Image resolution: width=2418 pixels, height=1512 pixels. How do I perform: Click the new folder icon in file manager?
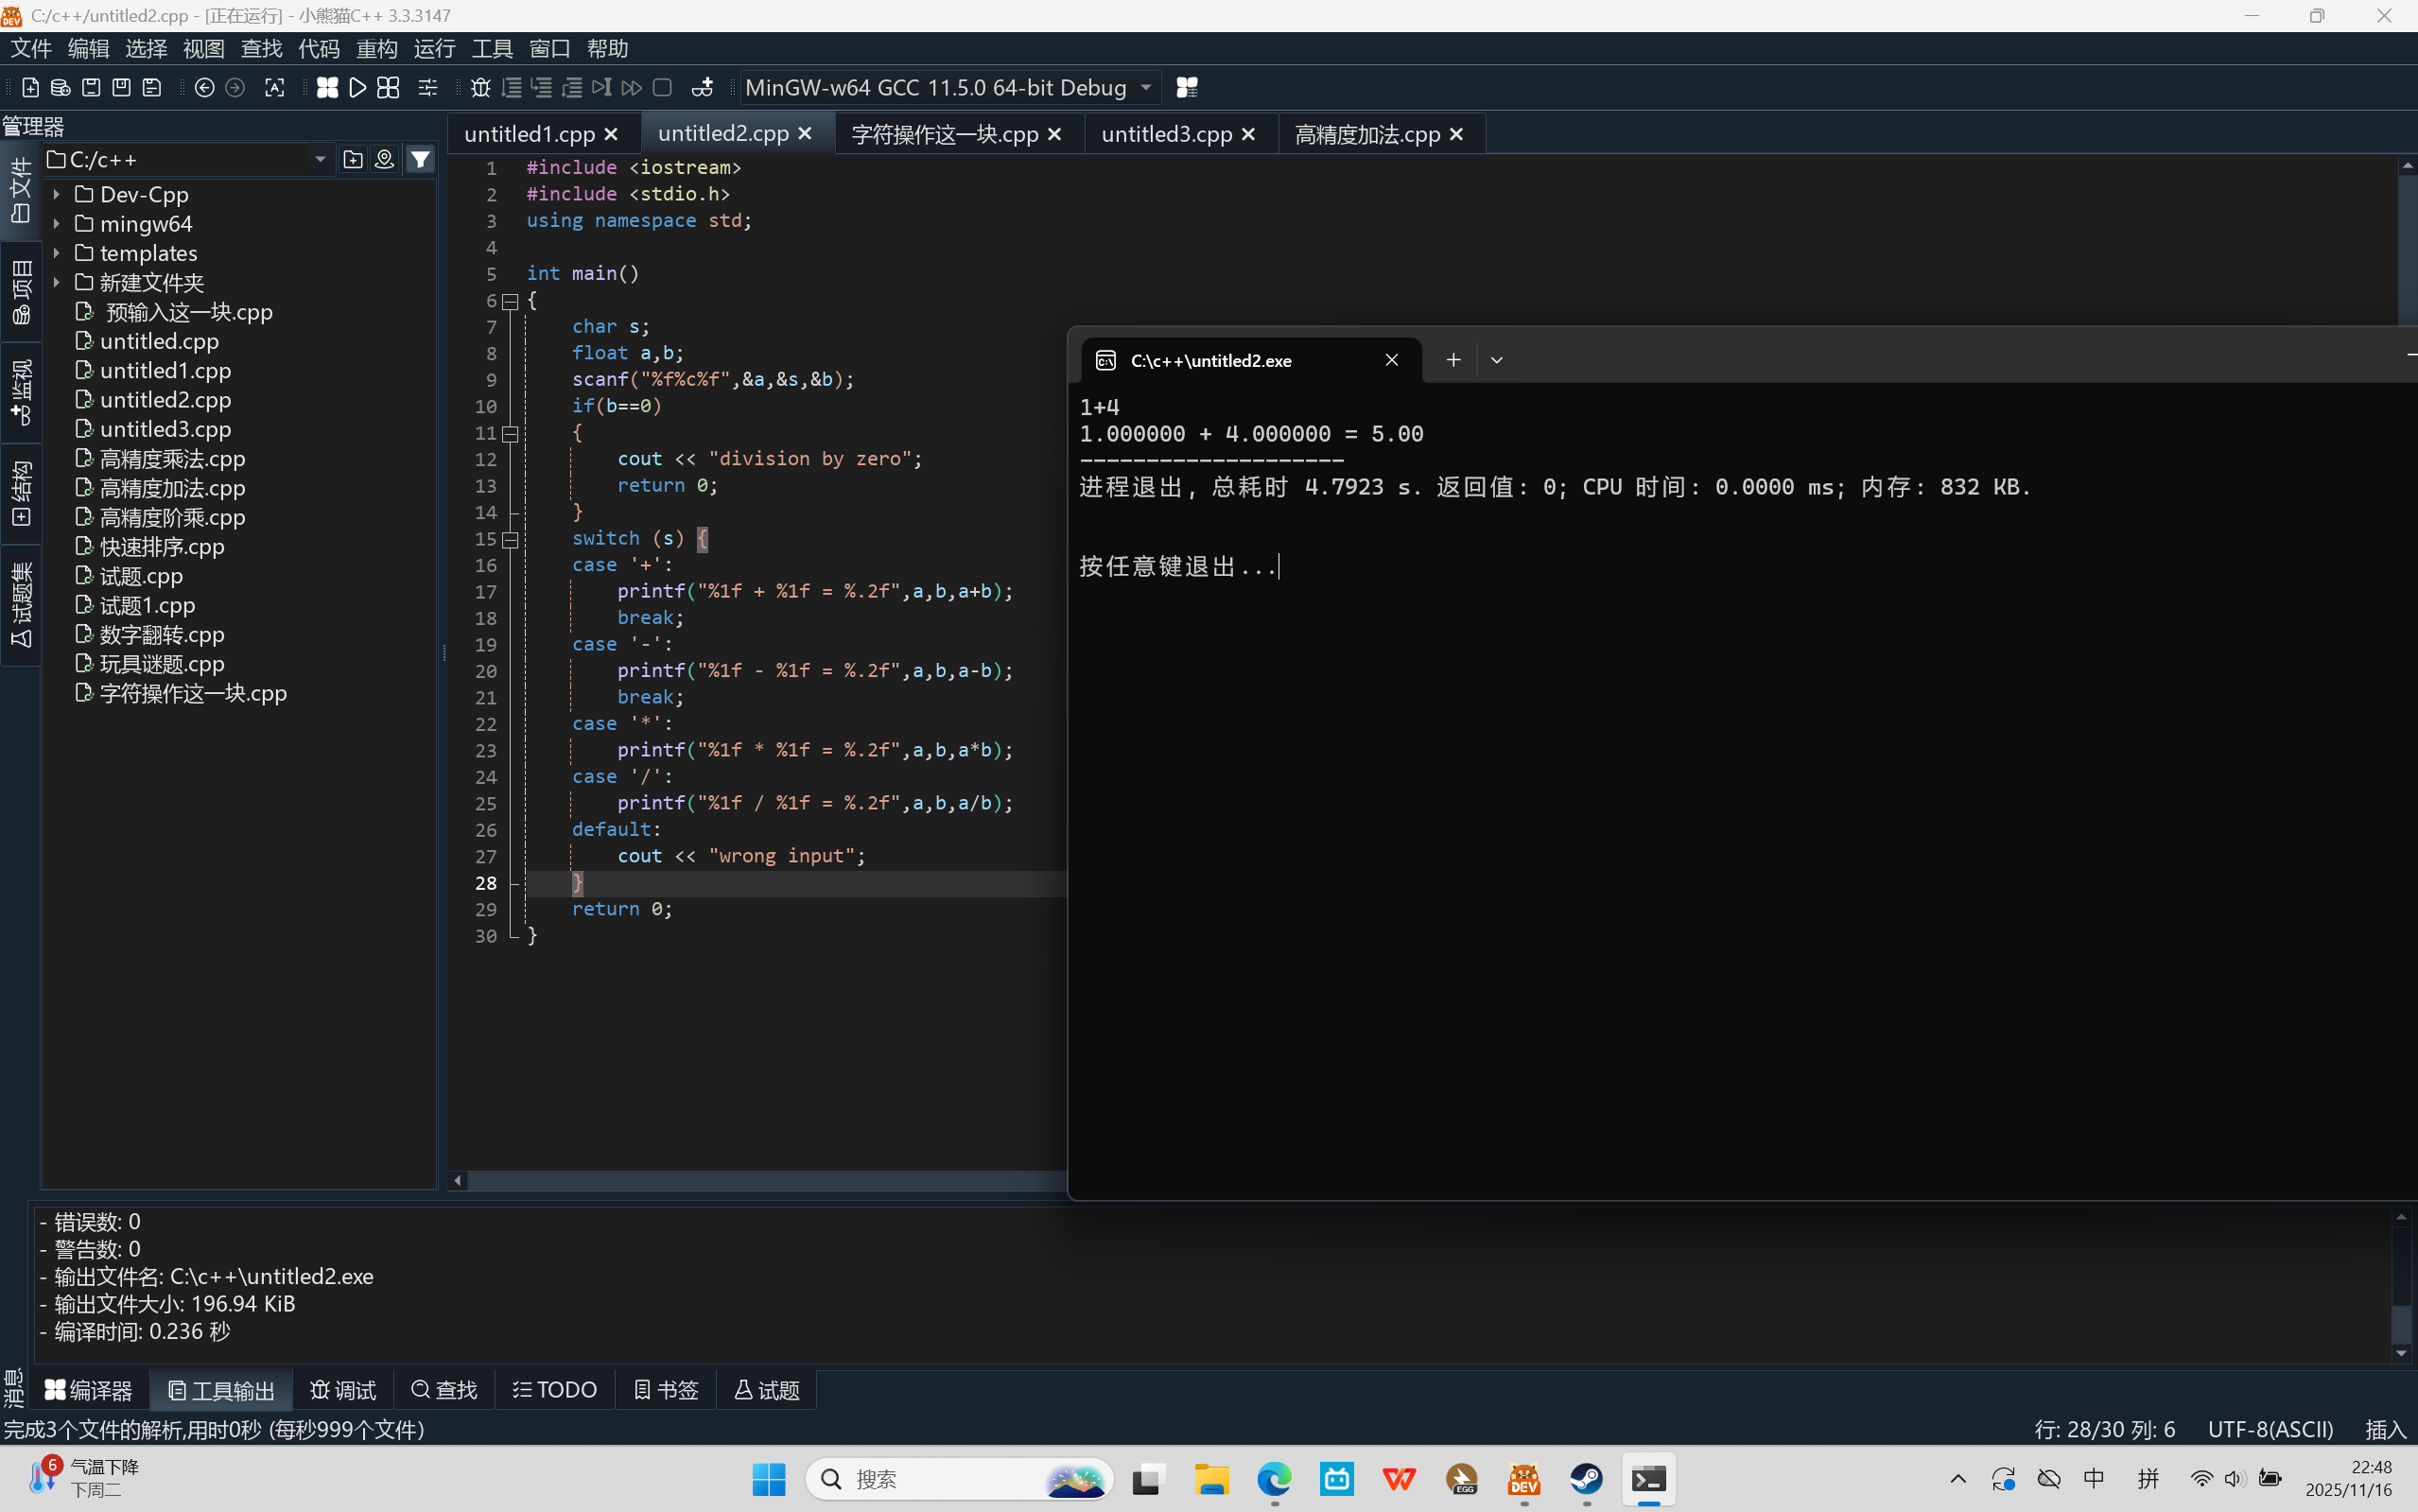click(353, 160)
